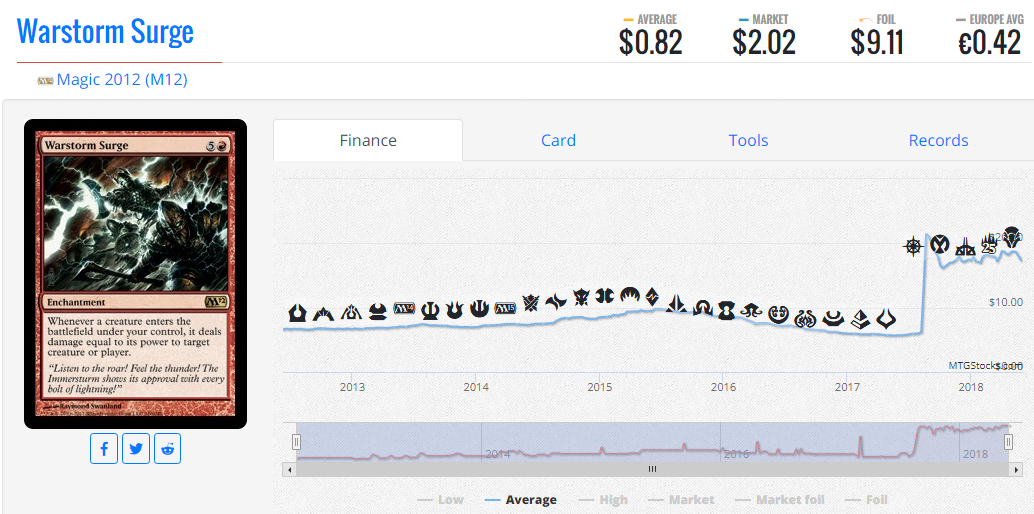Click the M15 set symbol on the chart

(504, 307)
